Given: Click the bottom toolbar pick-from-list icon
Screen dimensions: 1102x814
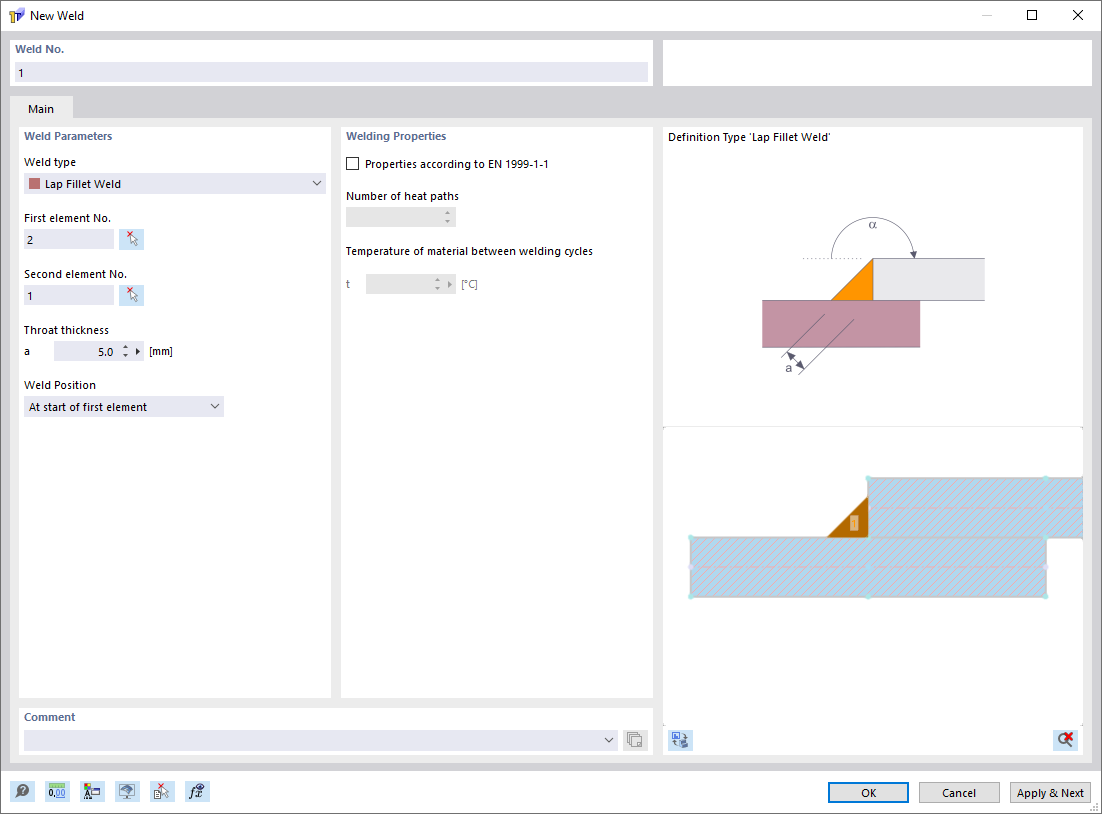Looking at the screenshot, I should pyautogui.click(x=162, y=792).
